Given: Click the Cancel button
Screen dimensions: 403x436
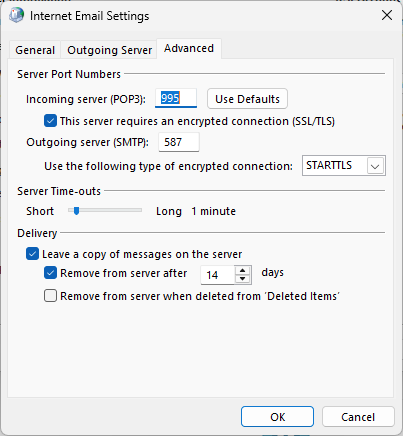Looking at the screenshot, I should [358, 417].
